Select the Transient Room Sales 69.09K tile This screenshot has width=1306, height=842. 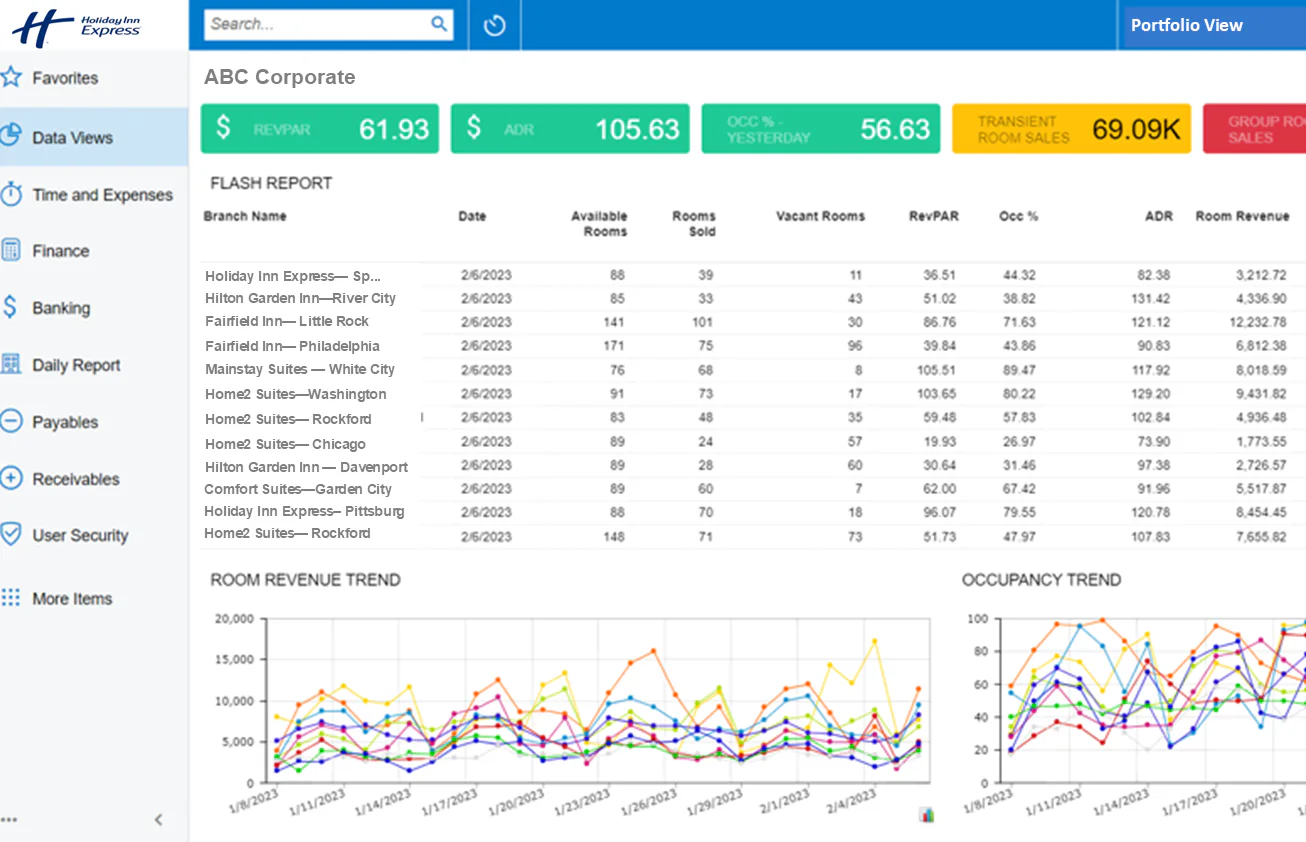point(1071,128)
